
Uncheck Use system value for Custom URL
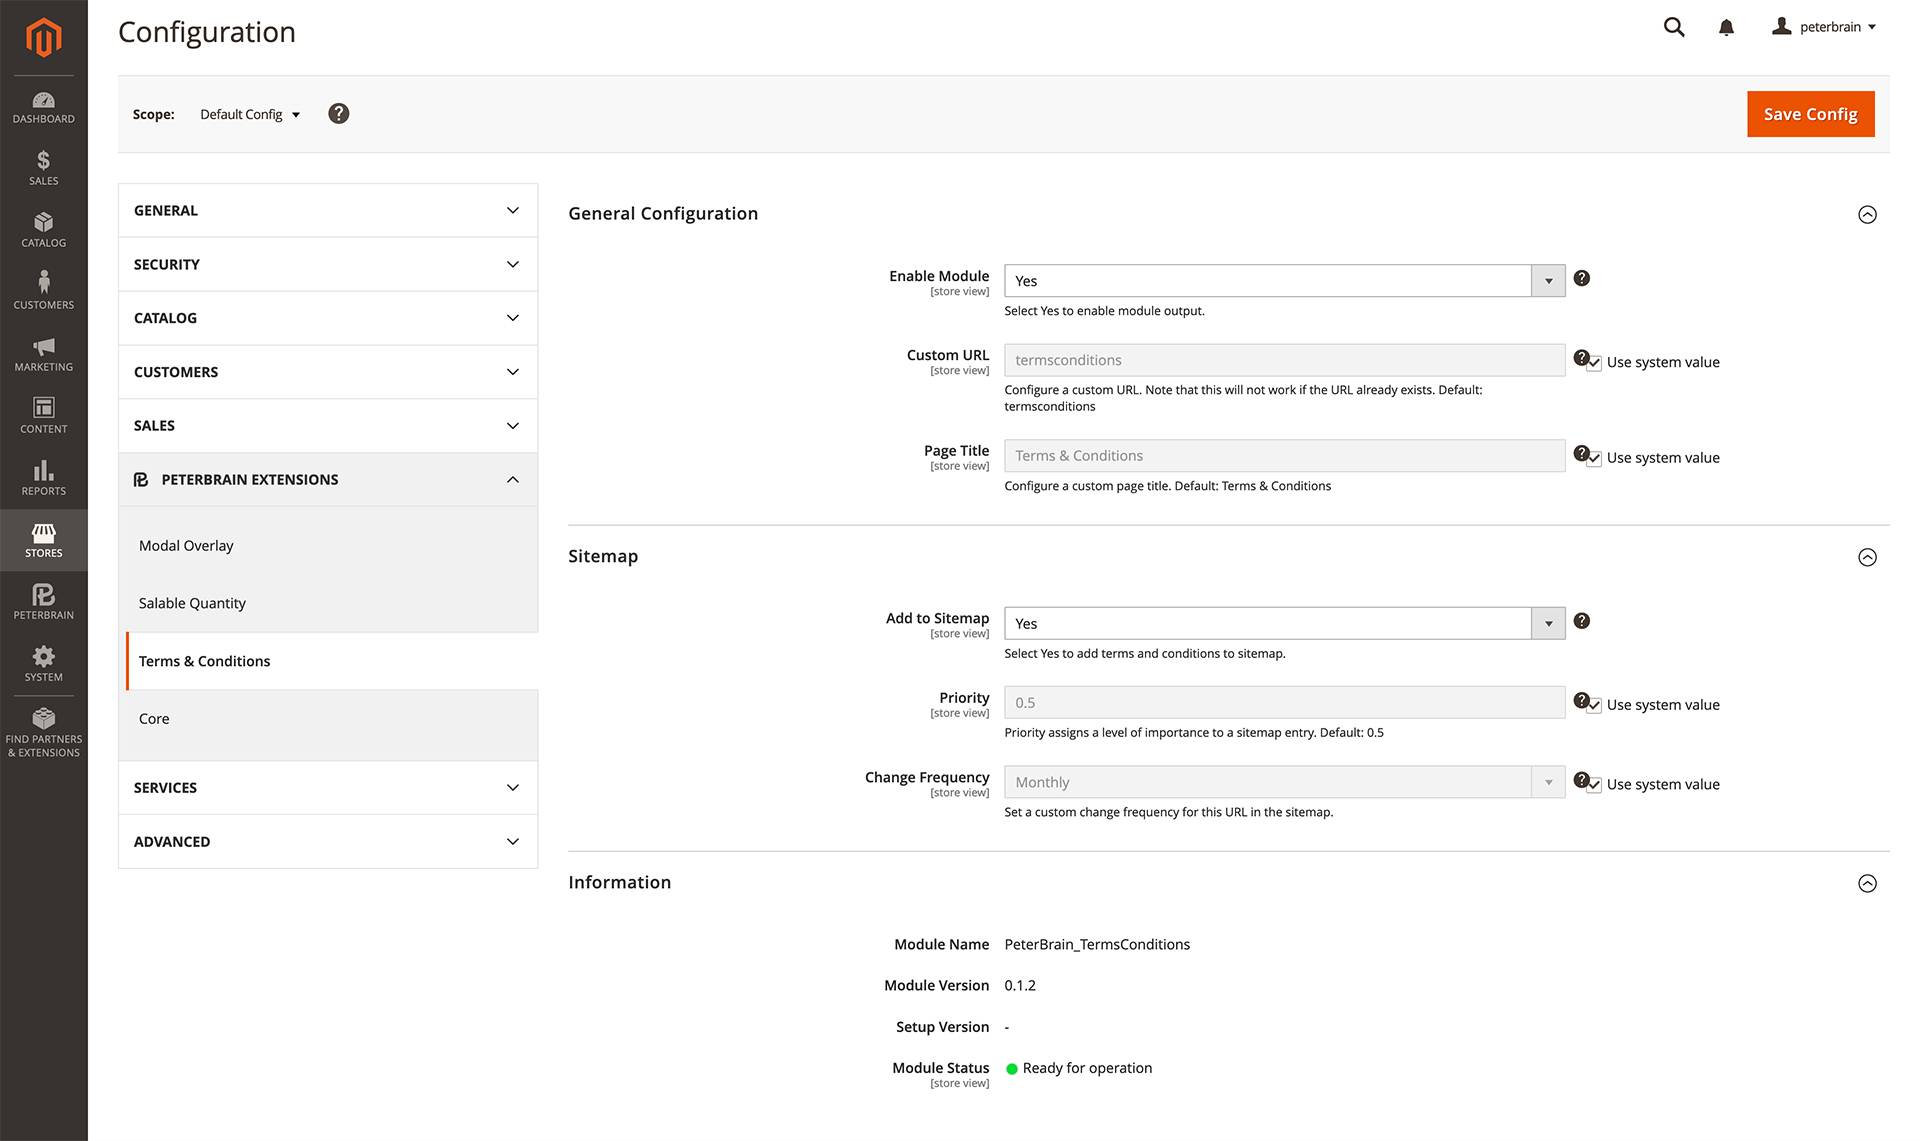click(1594, 363)
